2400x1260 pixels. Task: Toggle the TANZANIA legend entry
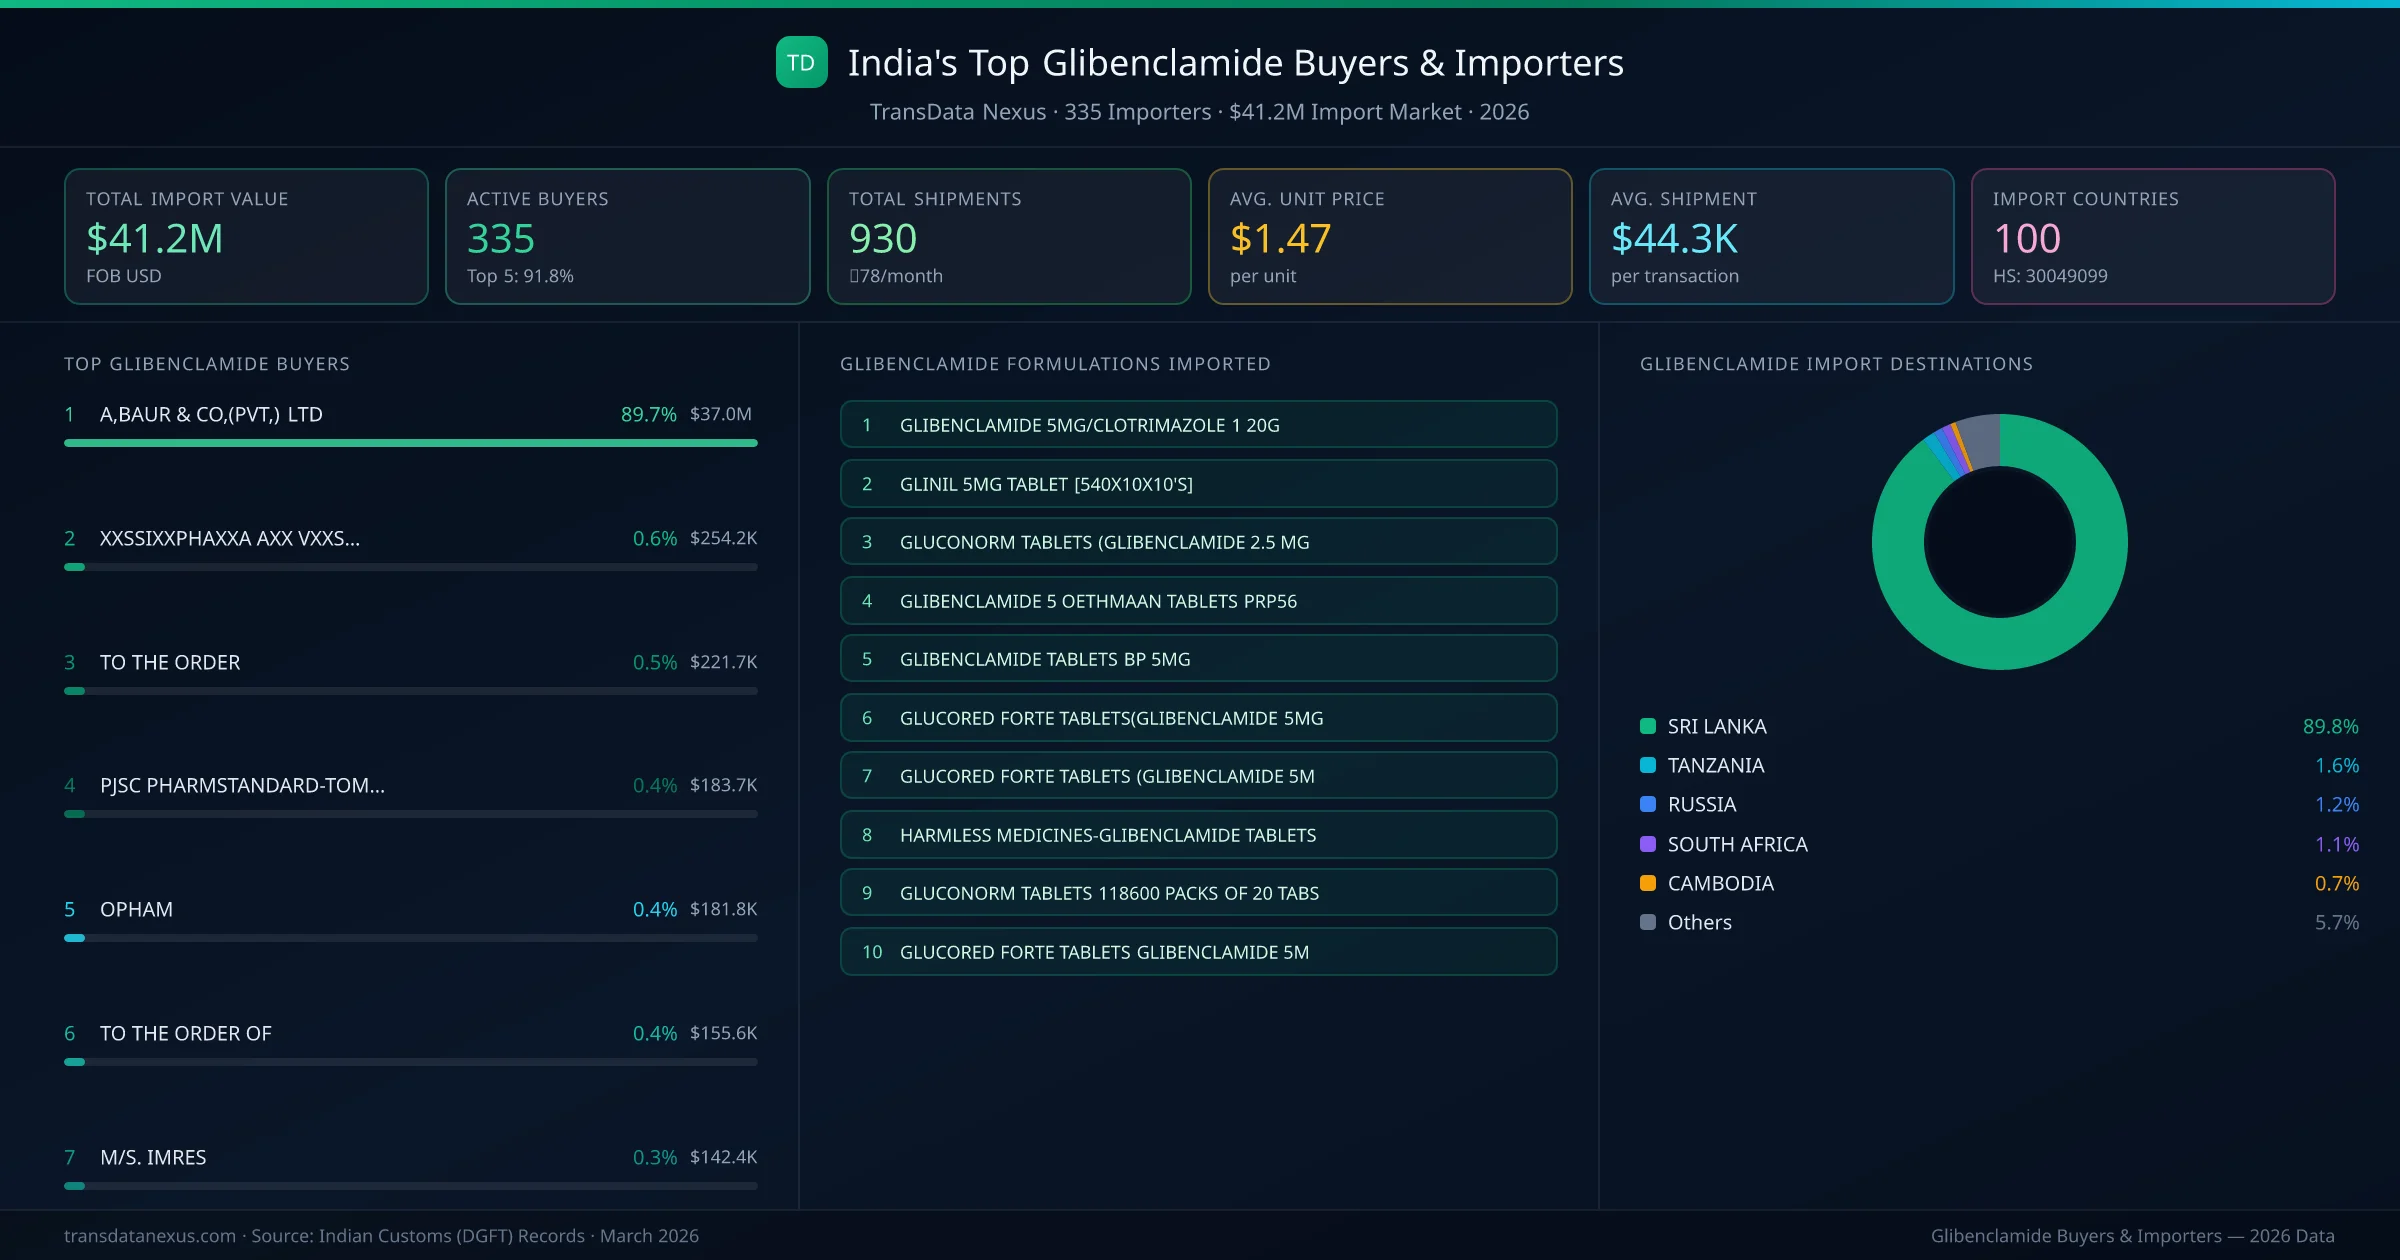pos(1715,765)
